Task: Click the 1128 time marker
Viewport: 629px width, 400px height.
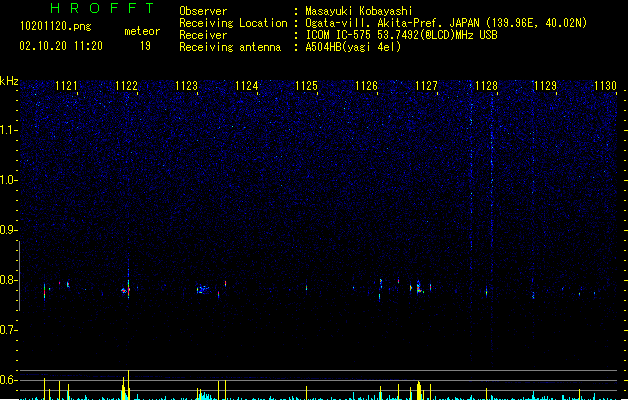Action: pos(486,86)
